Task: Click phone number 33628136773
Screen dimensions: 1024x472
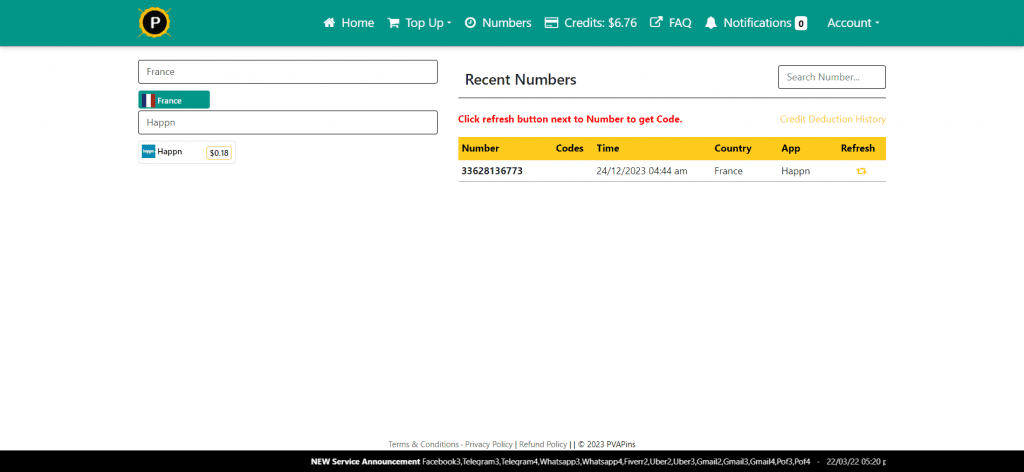Action: [x=492, y=171]
